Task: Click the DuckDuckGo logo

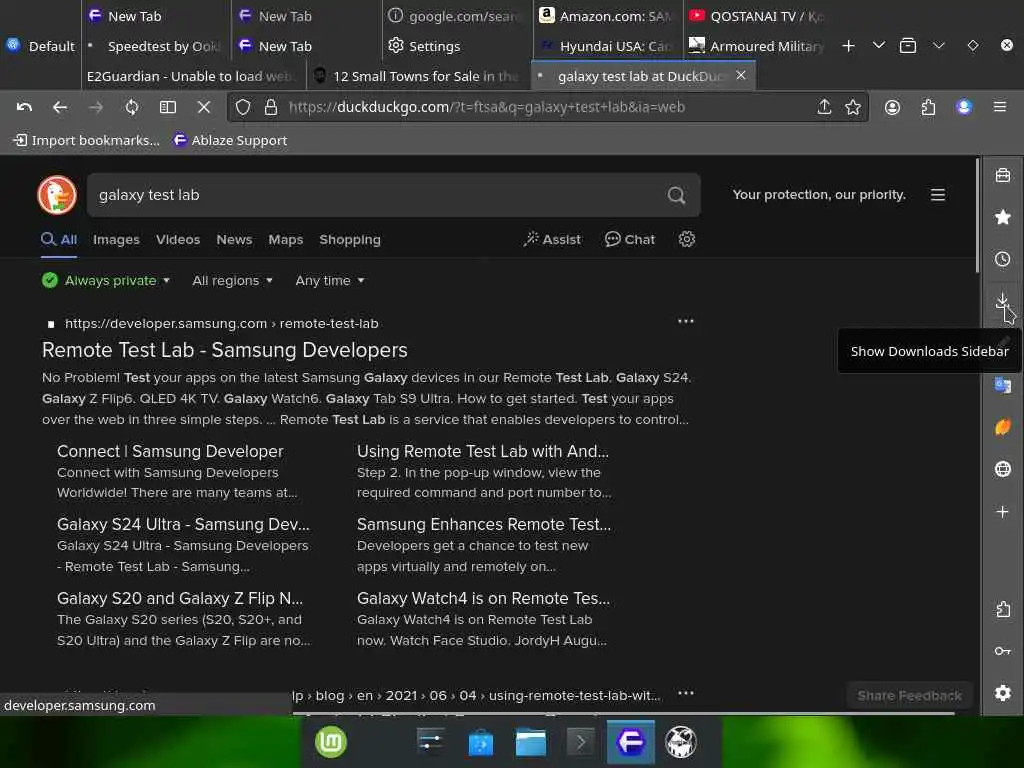Action: (x=57, y=195)
